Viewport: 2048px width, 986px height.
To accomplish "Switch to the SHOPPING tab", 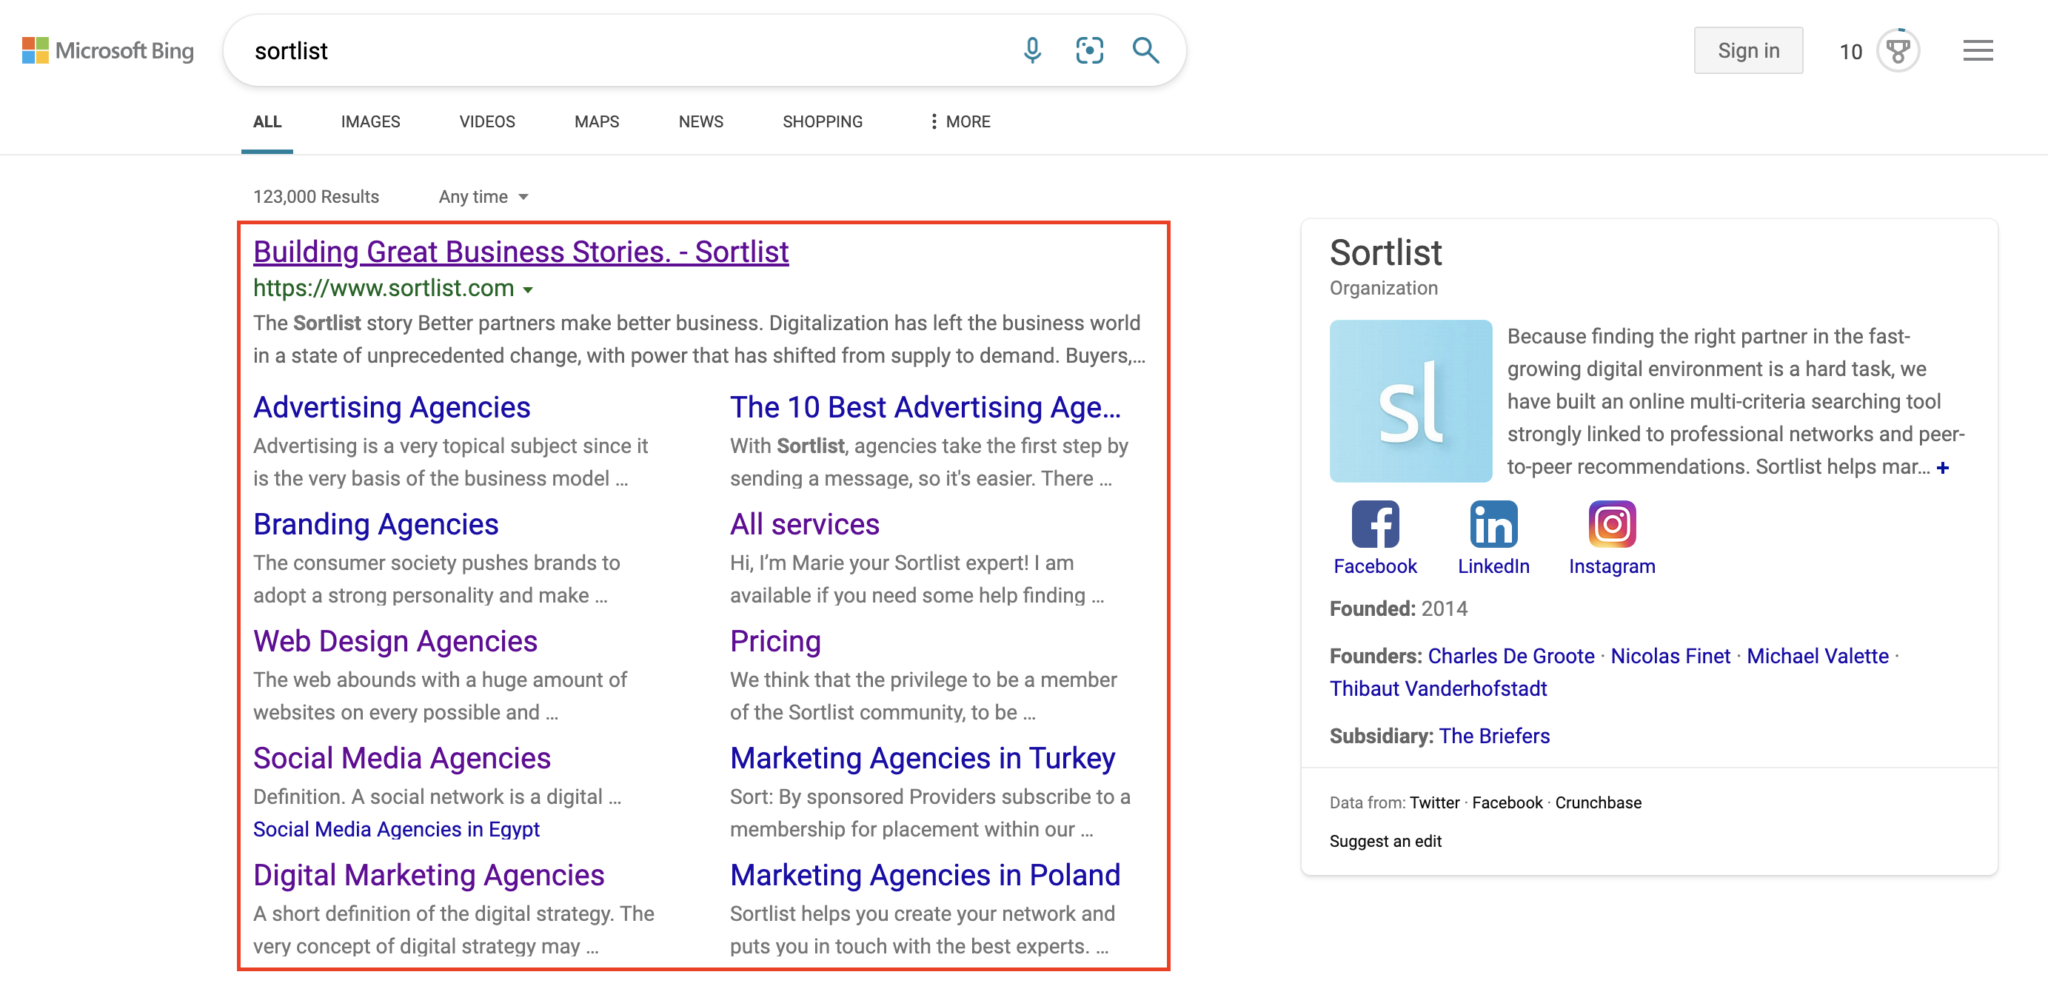I will pyautogui.click(x=822, y=121).
